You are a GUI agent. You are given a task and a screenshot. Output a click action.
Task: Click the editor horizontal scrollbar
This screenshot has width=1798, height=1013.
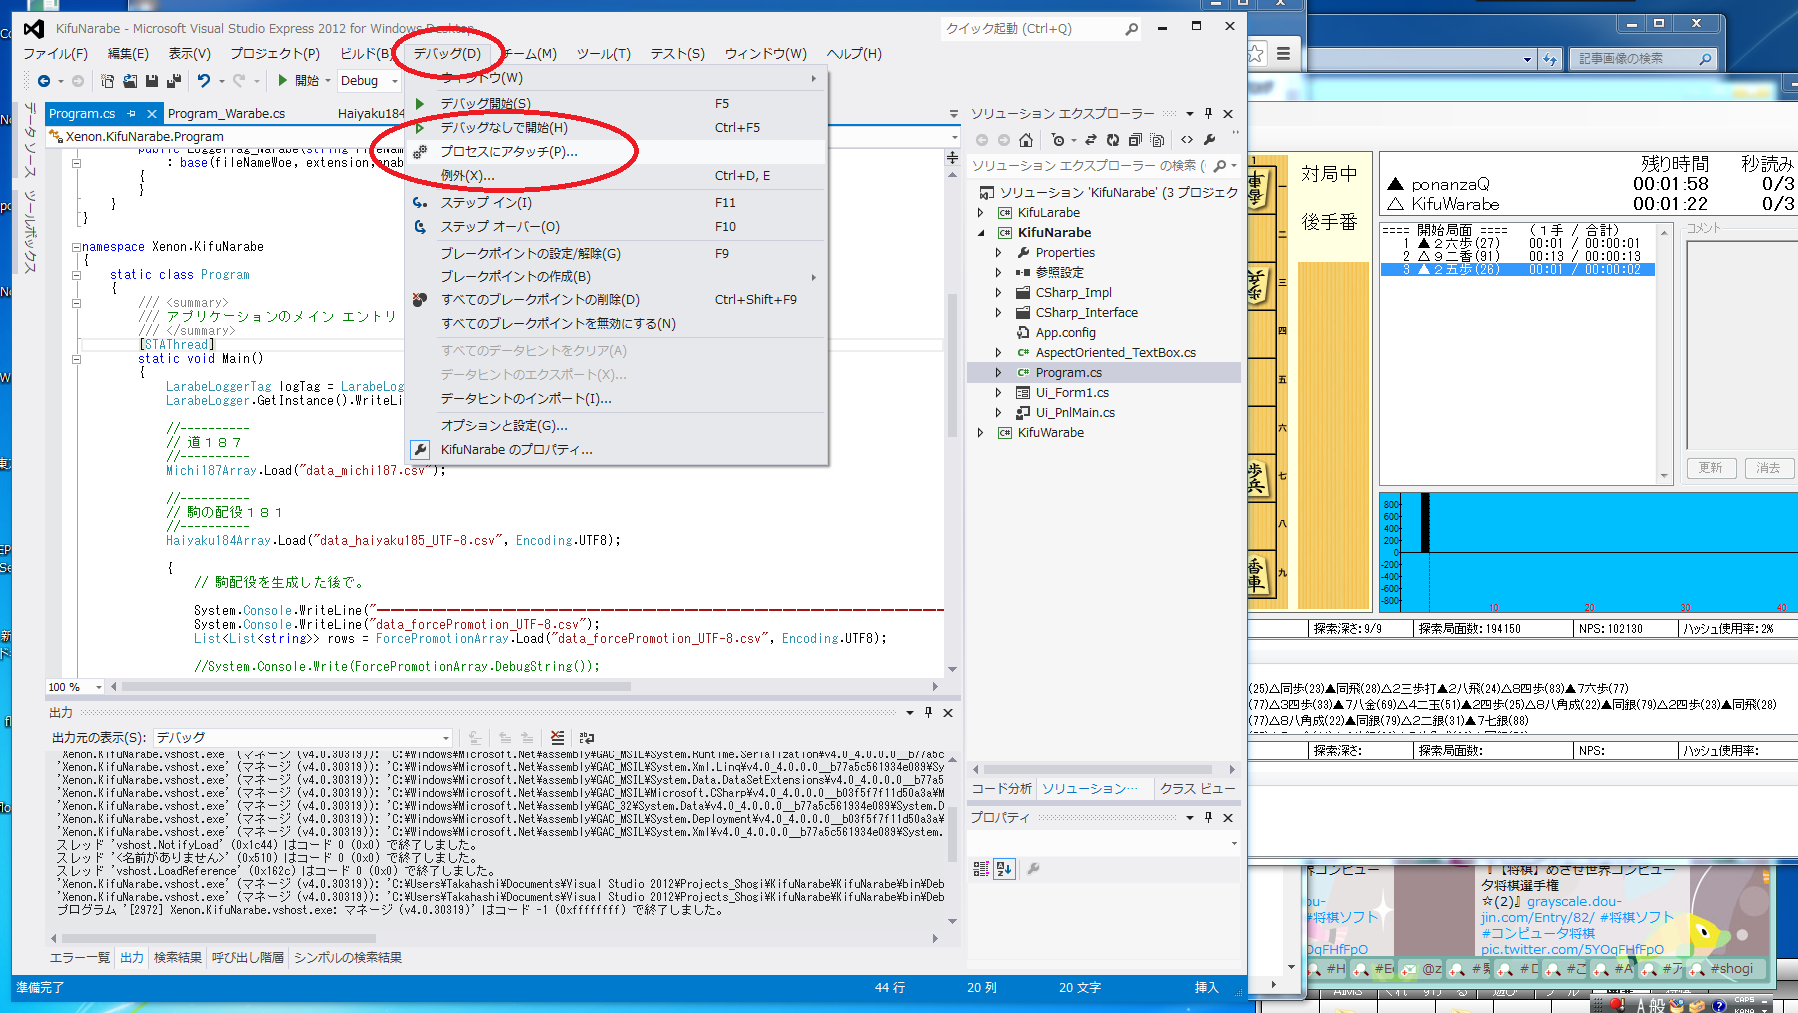point(375,687)
